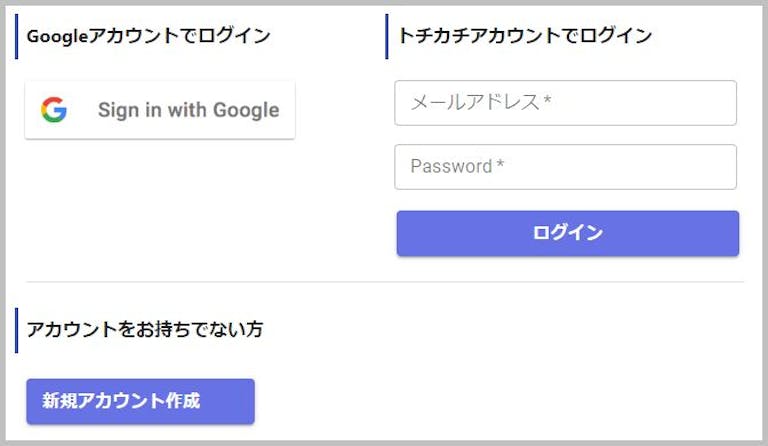
Task: Click the horizontal divider above the new account section
Action: click(x=385, y=282)
